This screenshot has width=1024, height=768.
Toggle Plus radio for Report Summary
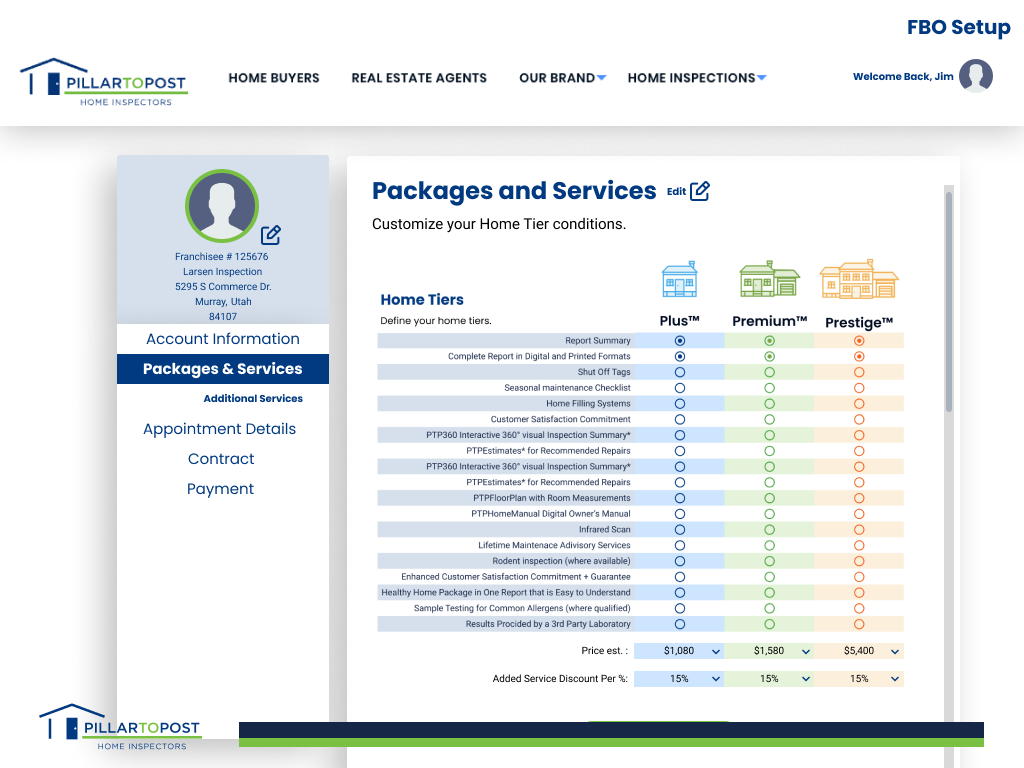(x=680, y=341)
